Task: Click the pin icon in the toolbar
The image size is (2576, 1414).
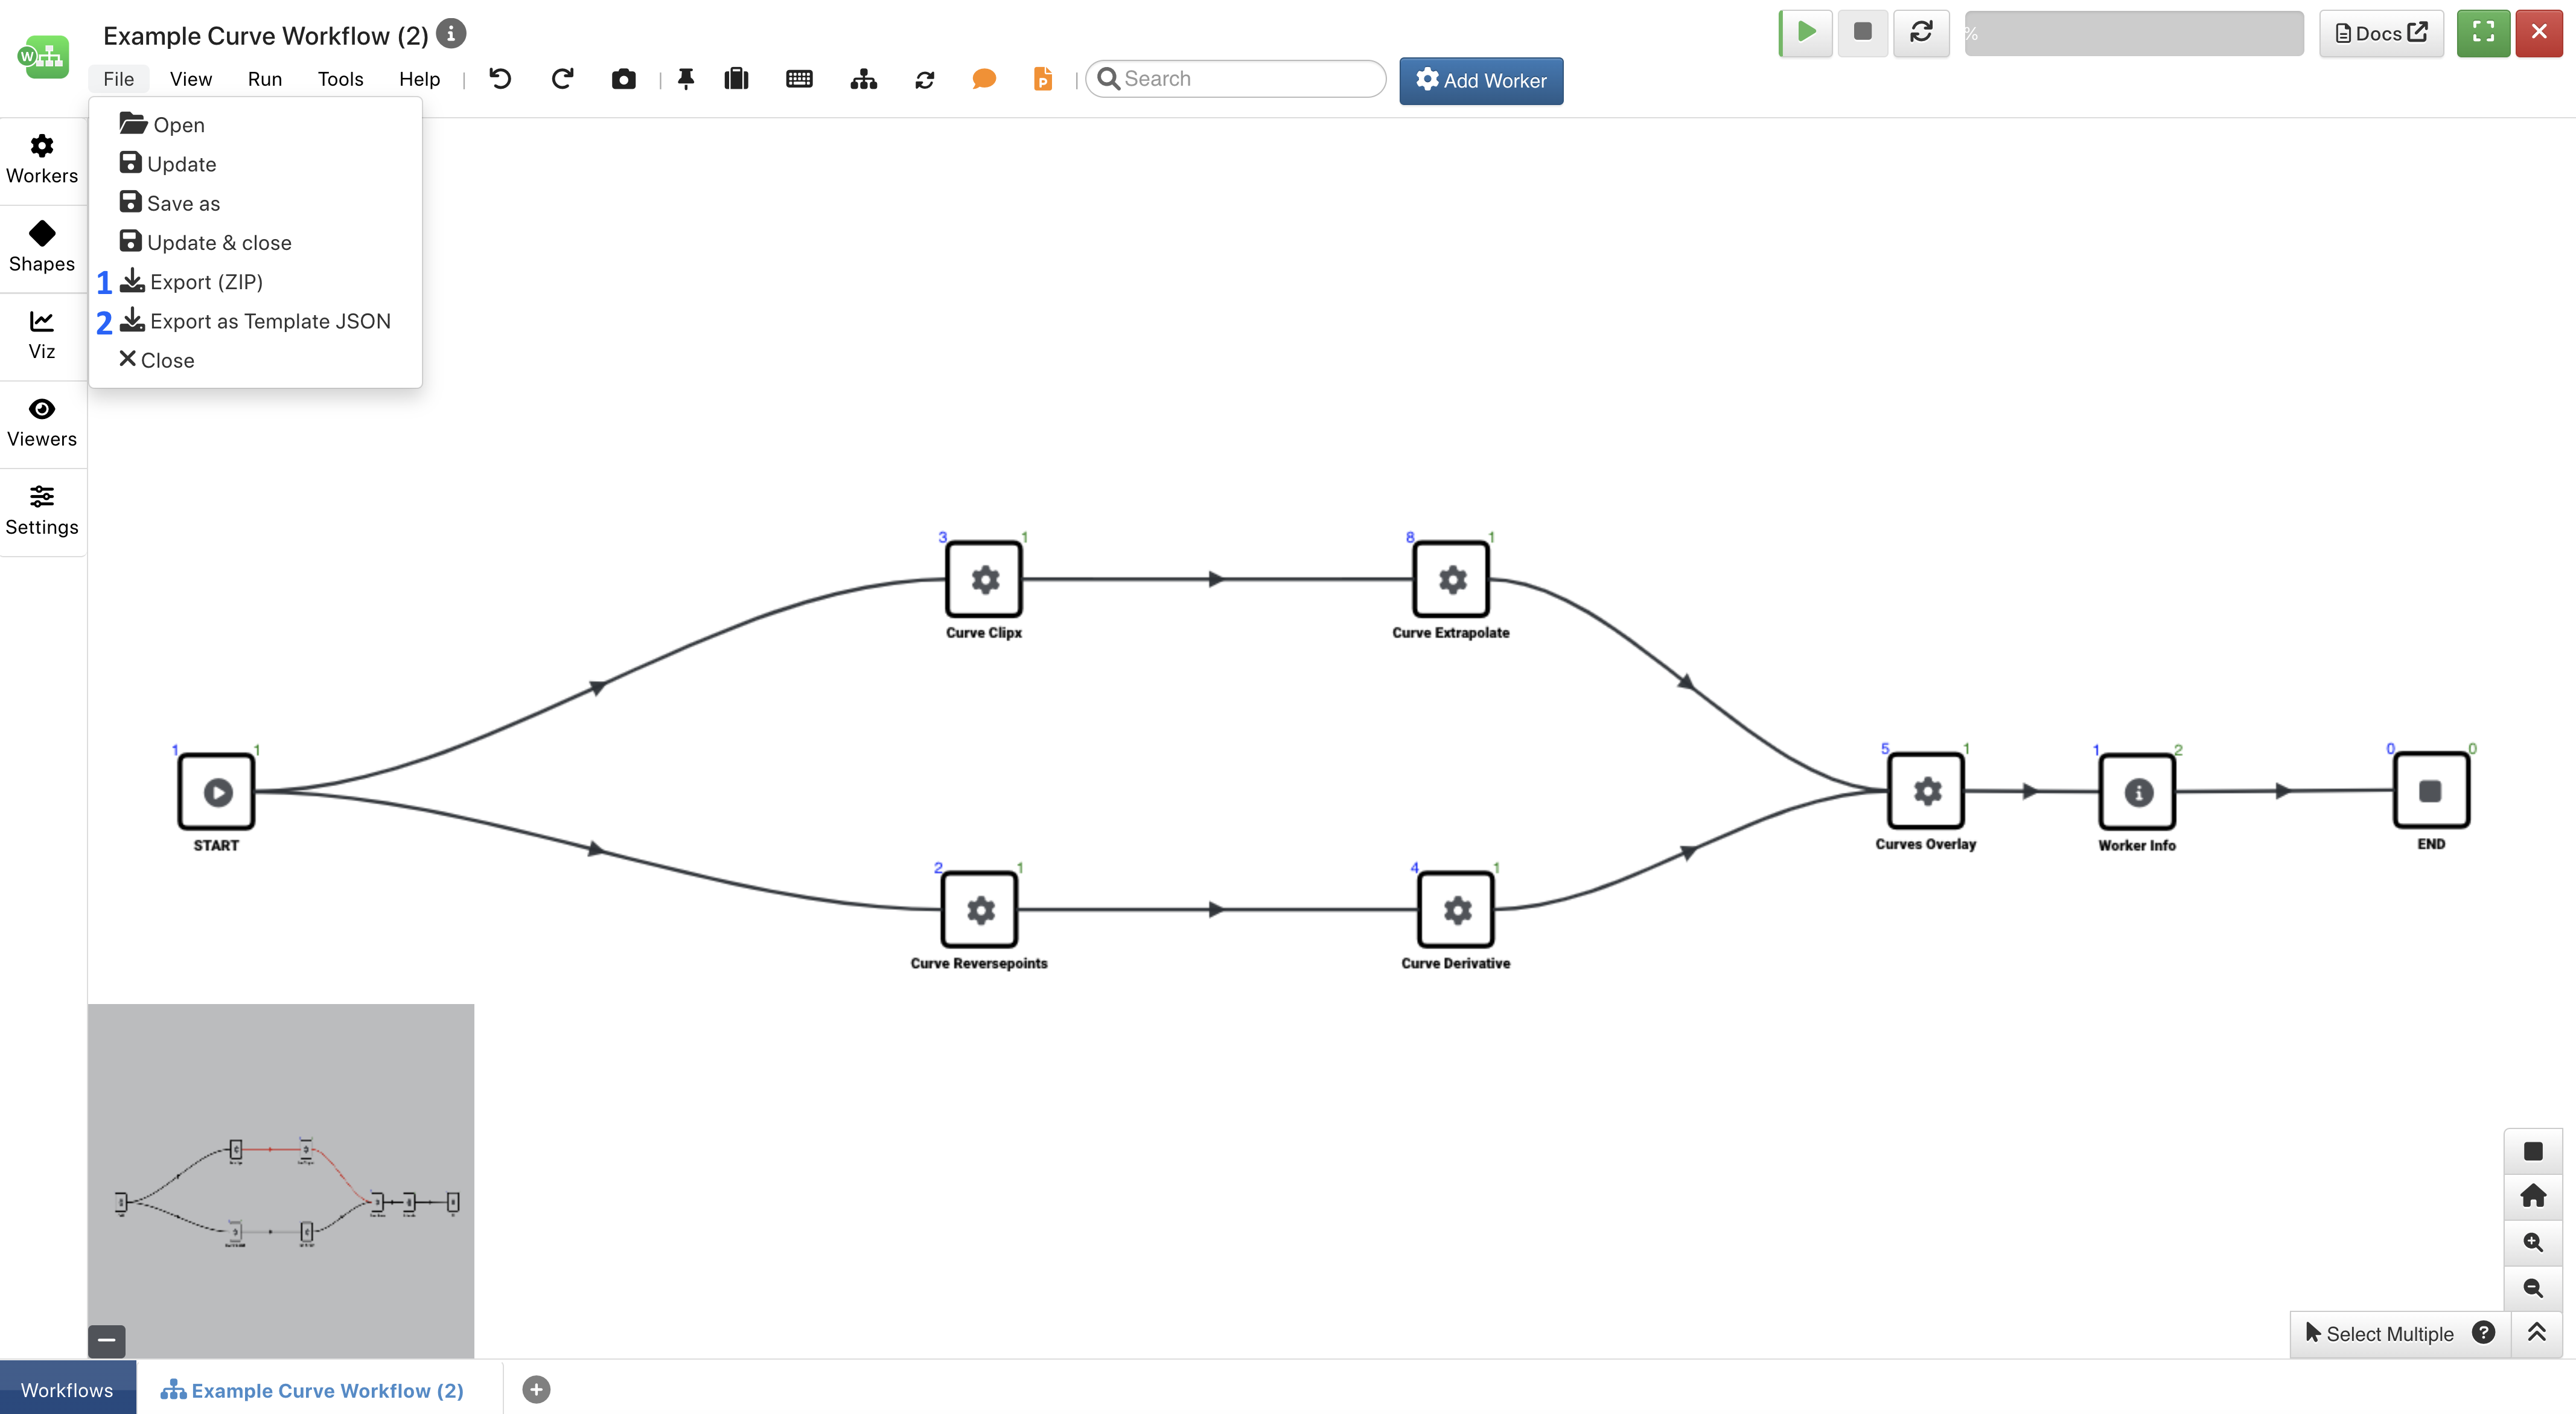Action: click(686, 79)
